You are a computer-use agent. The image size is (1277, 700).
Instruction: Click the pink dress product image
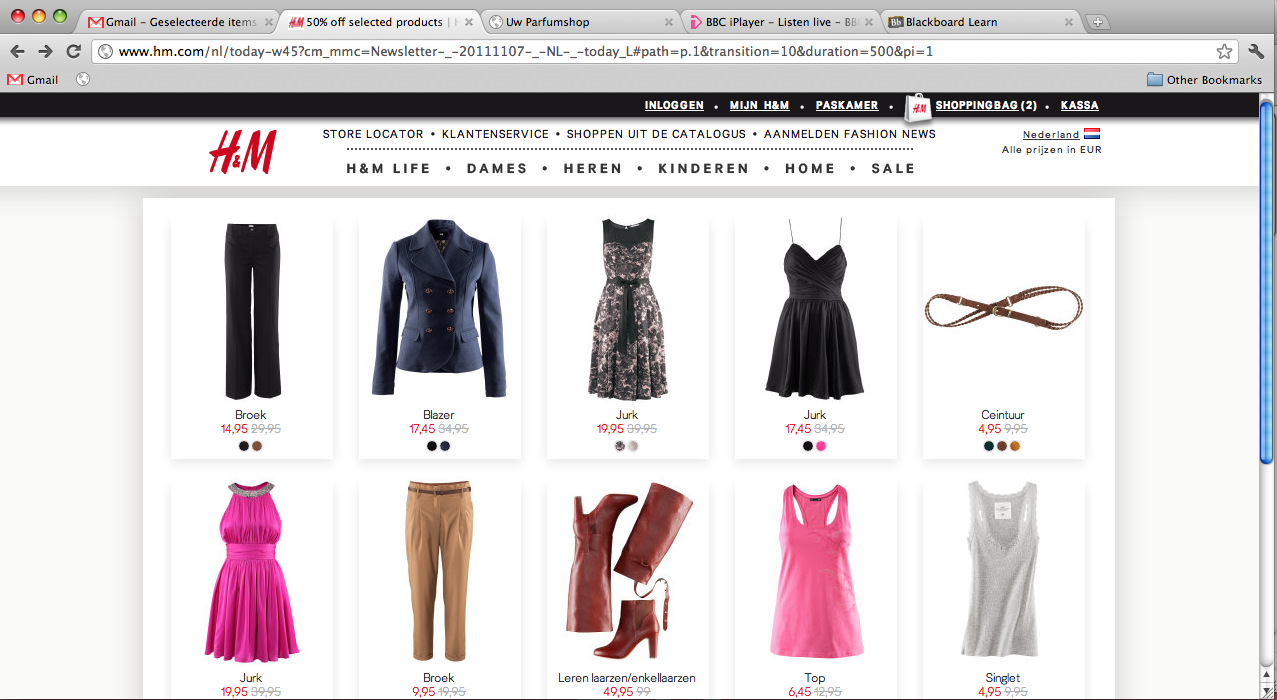tap(250, 570)
